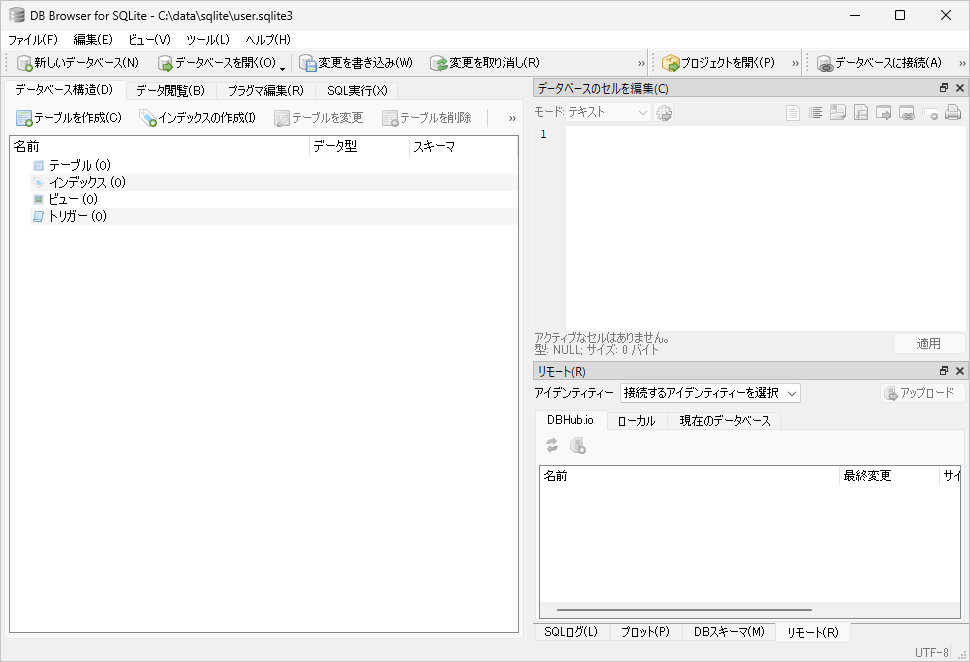
Task: Open the ヘルプ(H) menu
Action: pyautogui.click(x=268, y=40)
